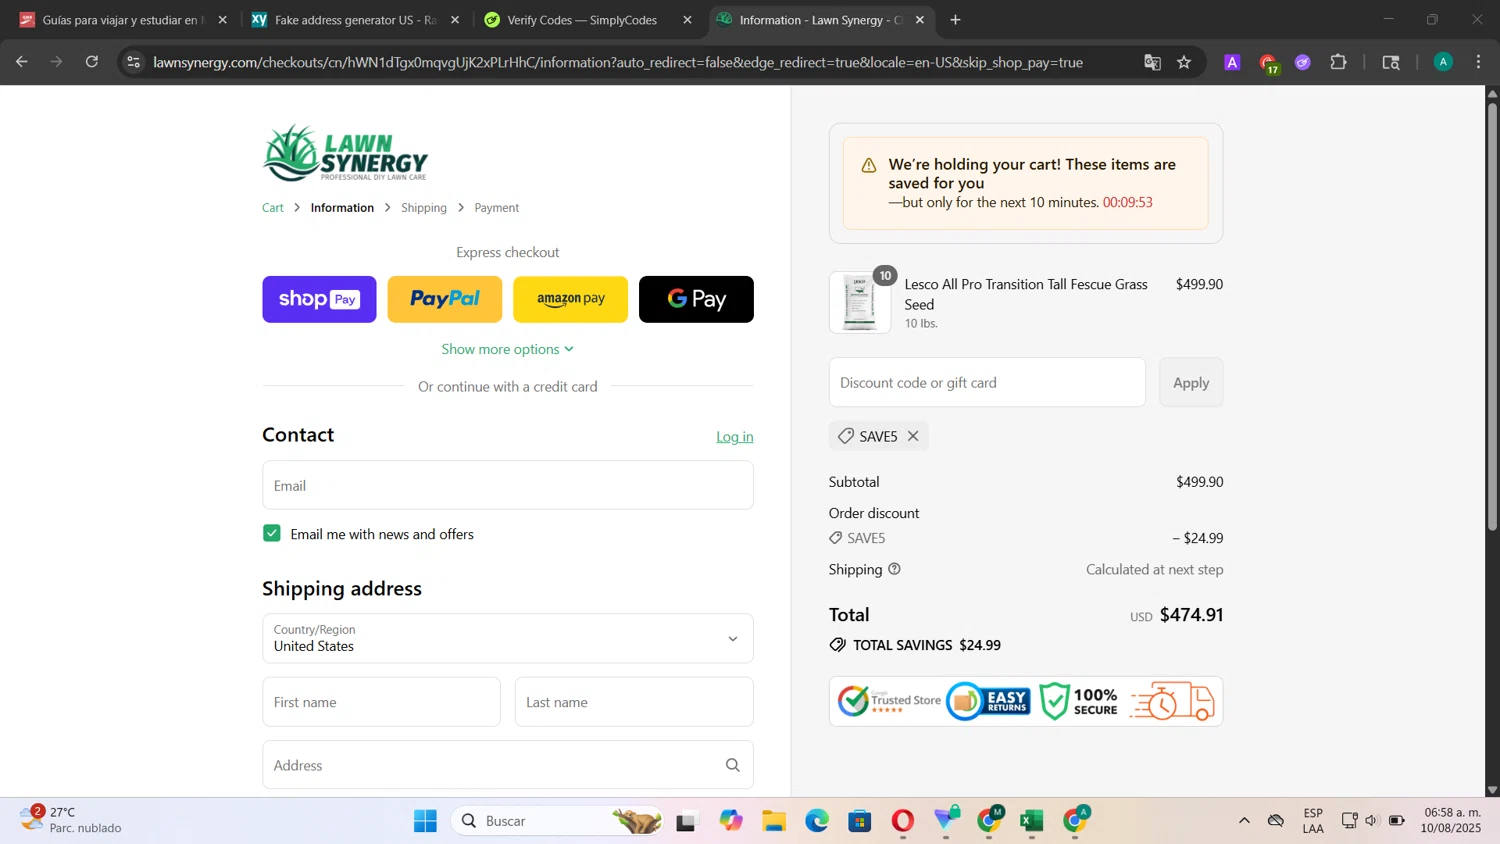The image size is (1500, 844).
Task: Focus the Email input field
Action: [x=508, y=485]
